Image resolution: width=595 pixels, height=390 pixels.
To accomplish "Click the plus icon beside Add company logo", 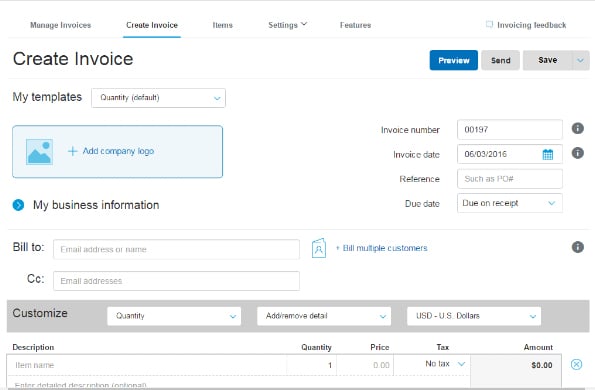I will tap(72, 151).
